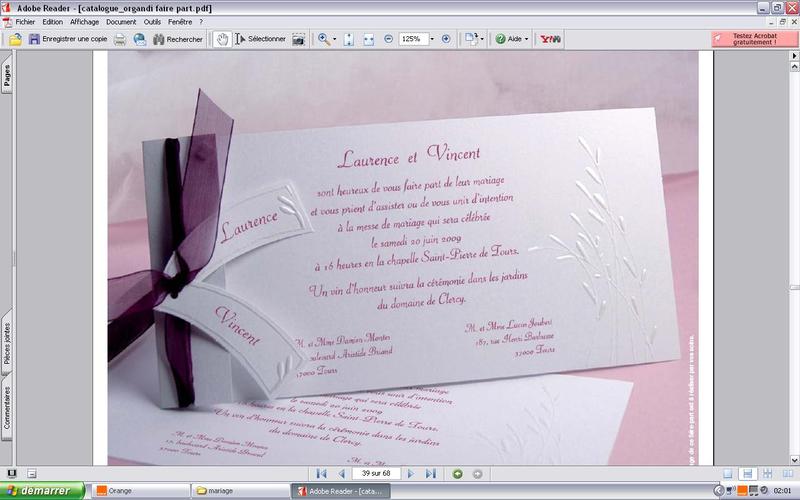Click the print icon in toolbar
The image size is (800, 500).
120,39
